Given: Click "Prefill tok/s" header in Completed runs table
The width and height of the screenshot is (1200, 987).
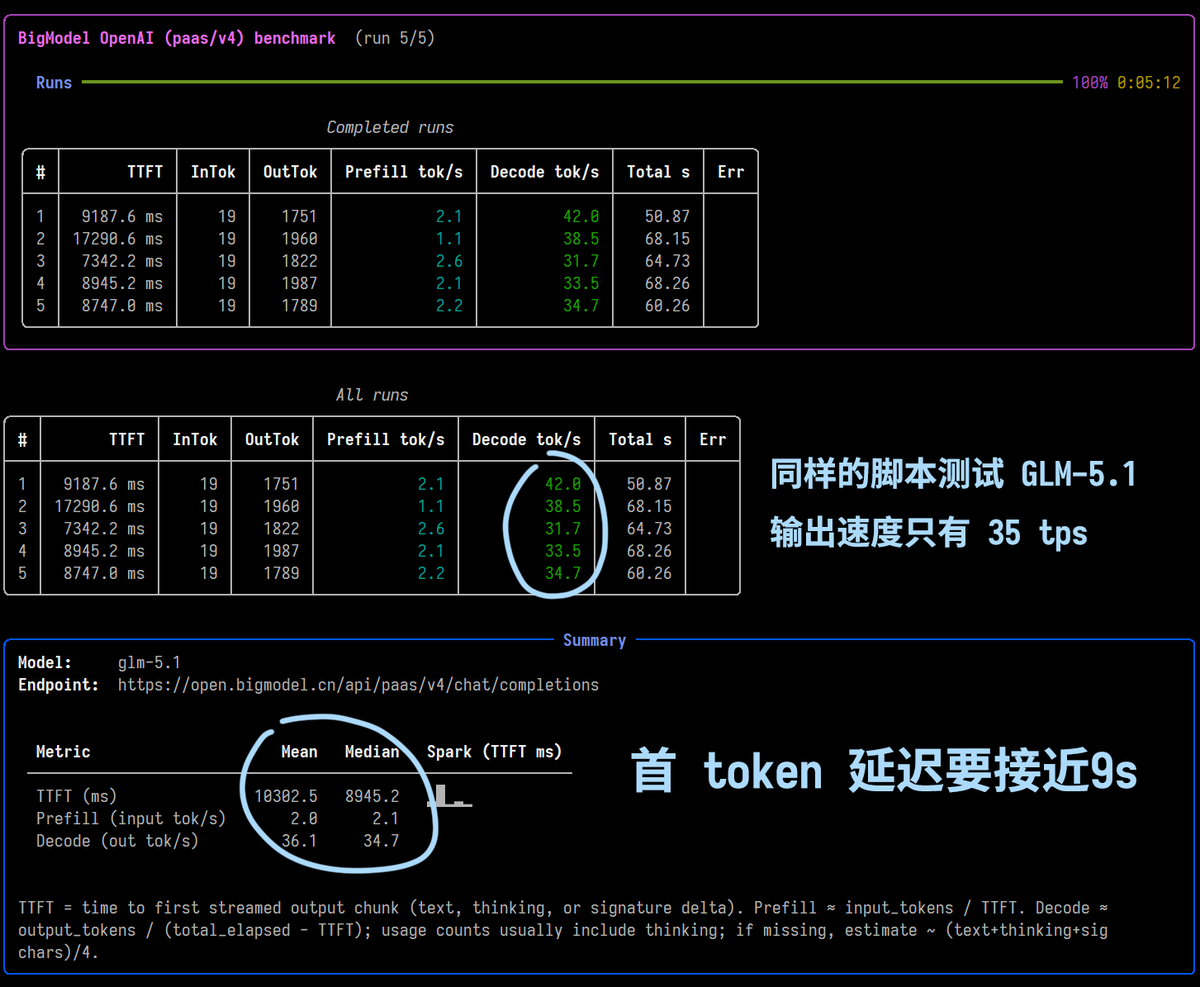Looking at the screenshot, I should (x=404, y=172).
